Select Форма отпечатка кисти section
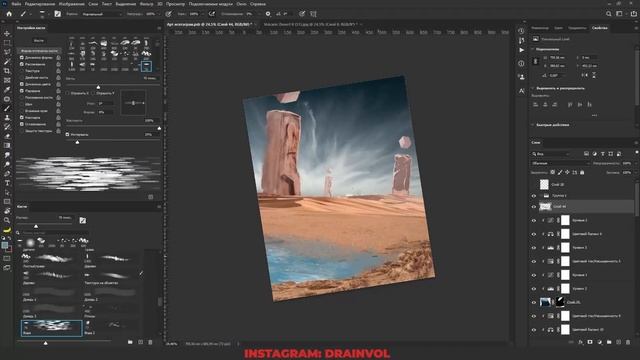Image resolution: width=640 pixels, height=360 pixels. pos(39,51)
